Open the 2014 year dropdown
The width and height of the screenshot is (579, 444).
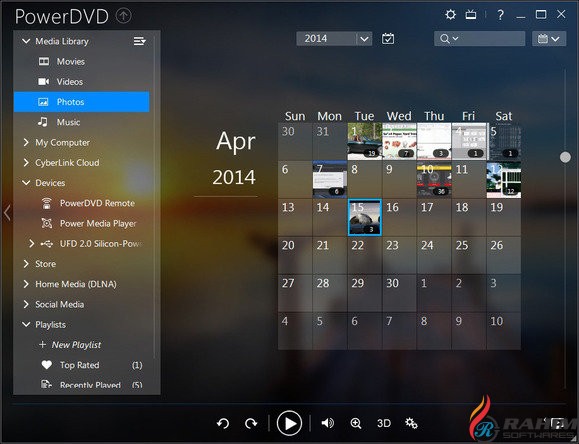tap(334, 38)
